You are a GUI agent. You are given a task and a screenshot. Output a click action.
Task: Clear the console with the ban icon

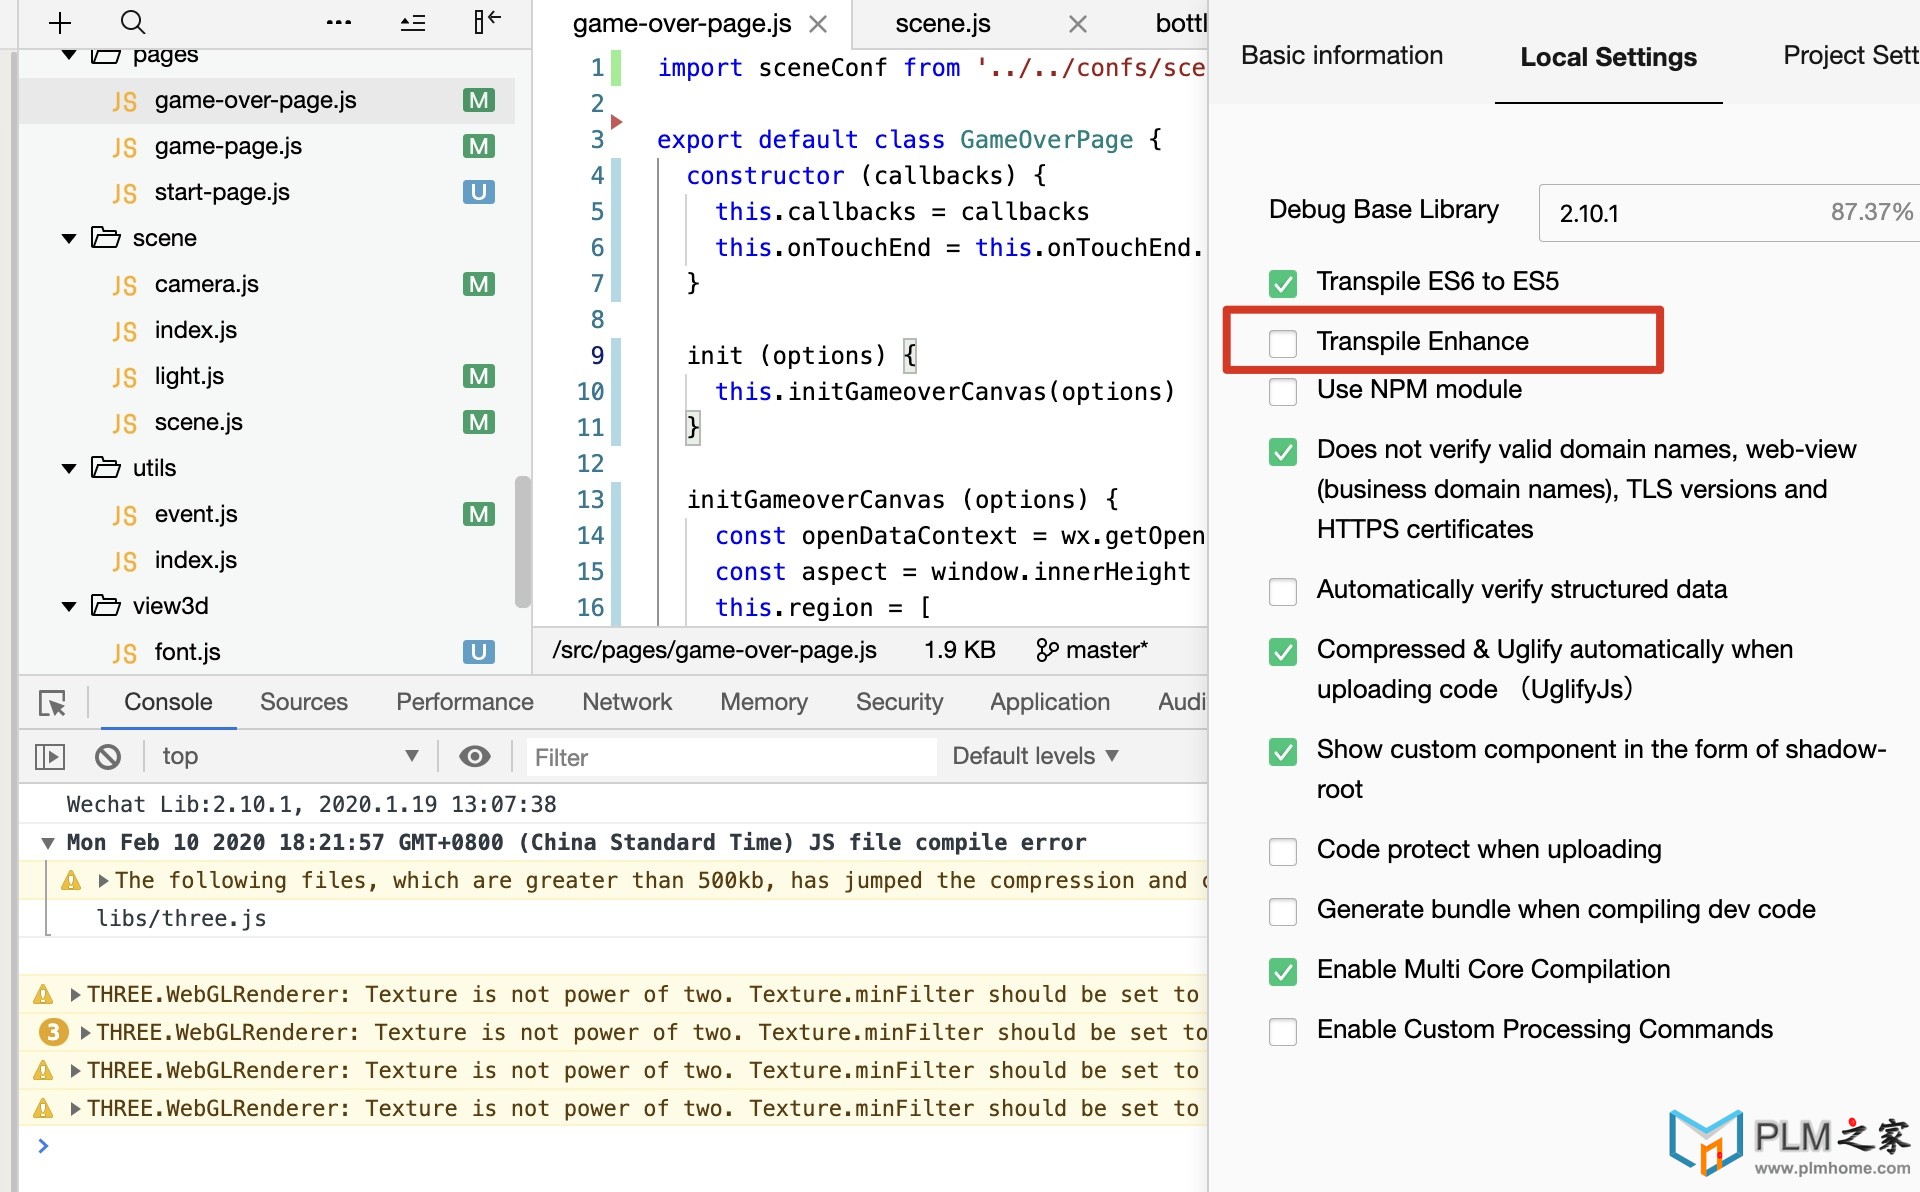[x=108, y=757]
